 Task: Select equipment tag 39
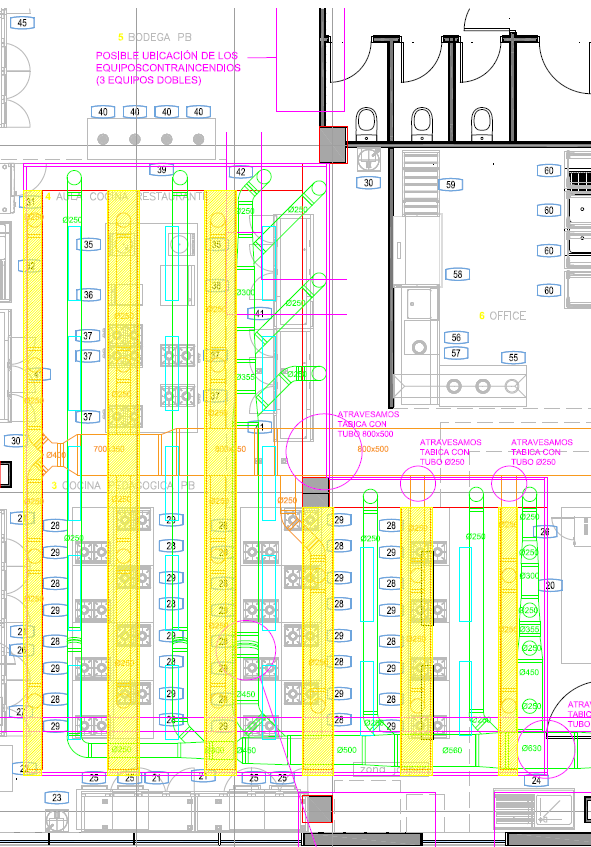pos(162,170)
